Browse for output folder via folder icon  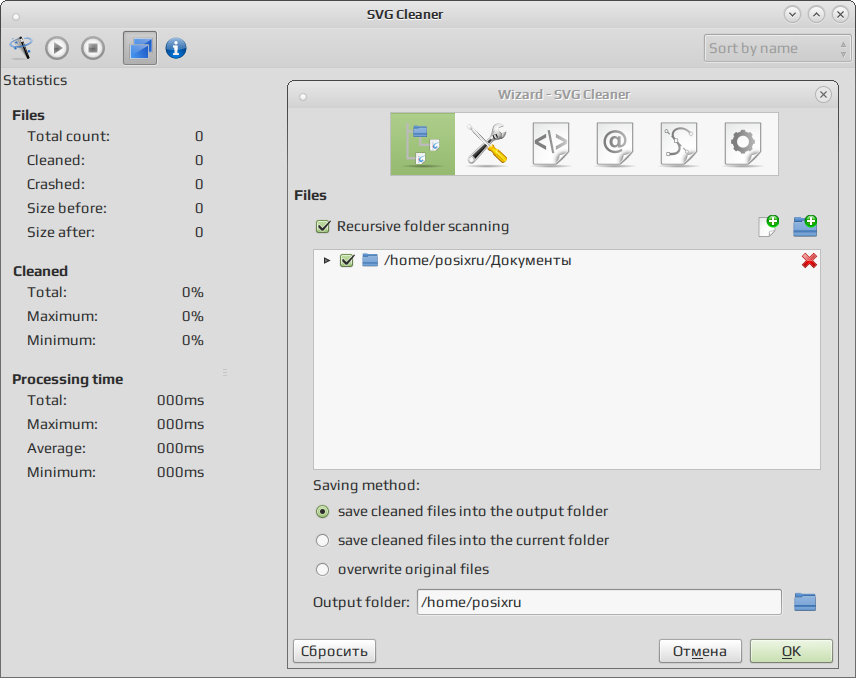tap(805, 602)
